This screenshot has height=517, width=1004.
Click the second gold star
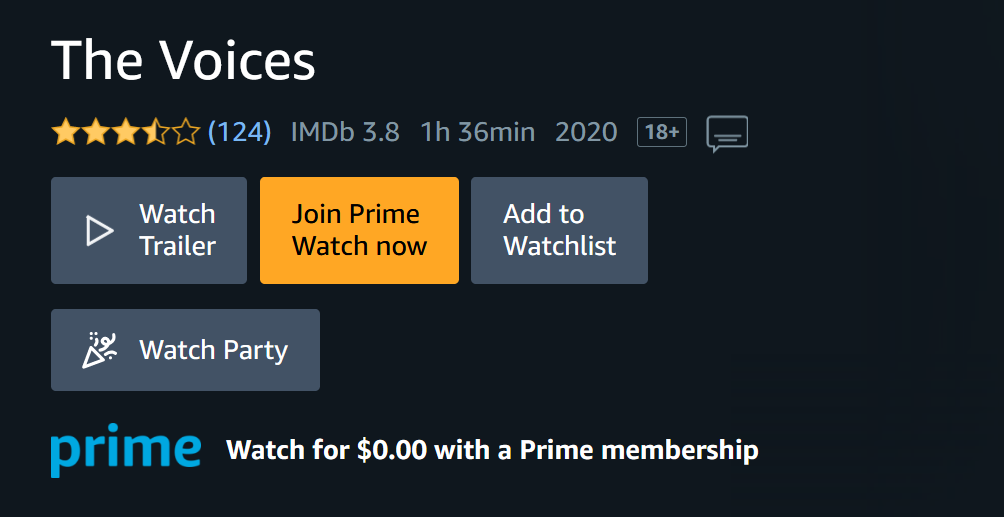(96, 132)
